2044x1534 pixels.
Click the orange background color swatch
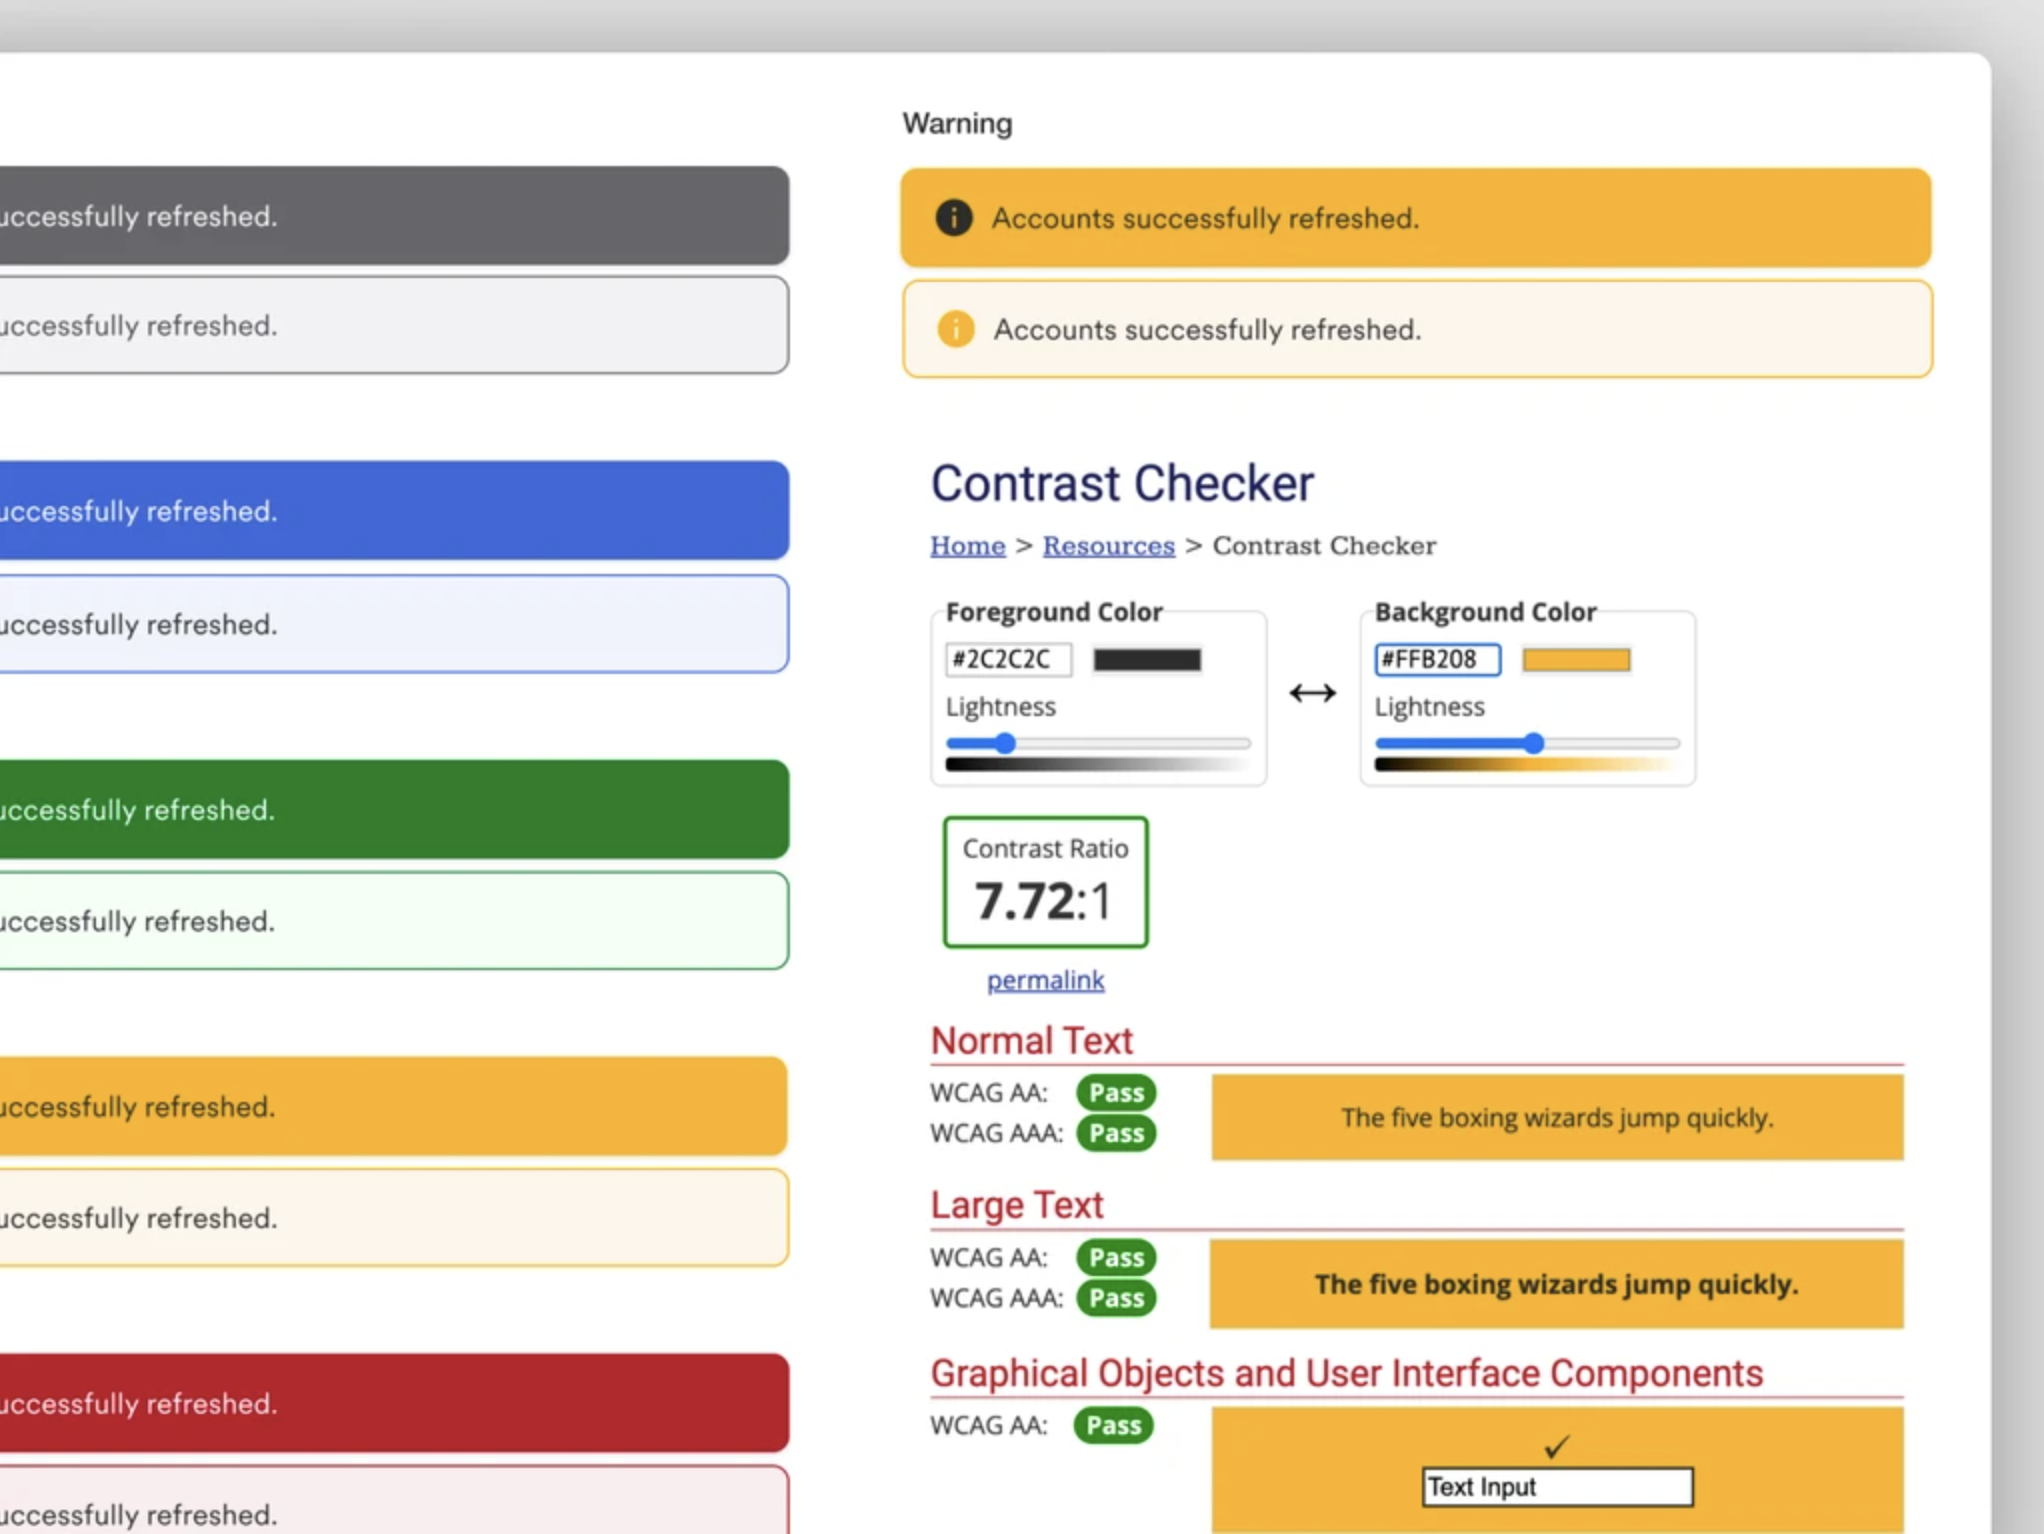[1575, 660]
